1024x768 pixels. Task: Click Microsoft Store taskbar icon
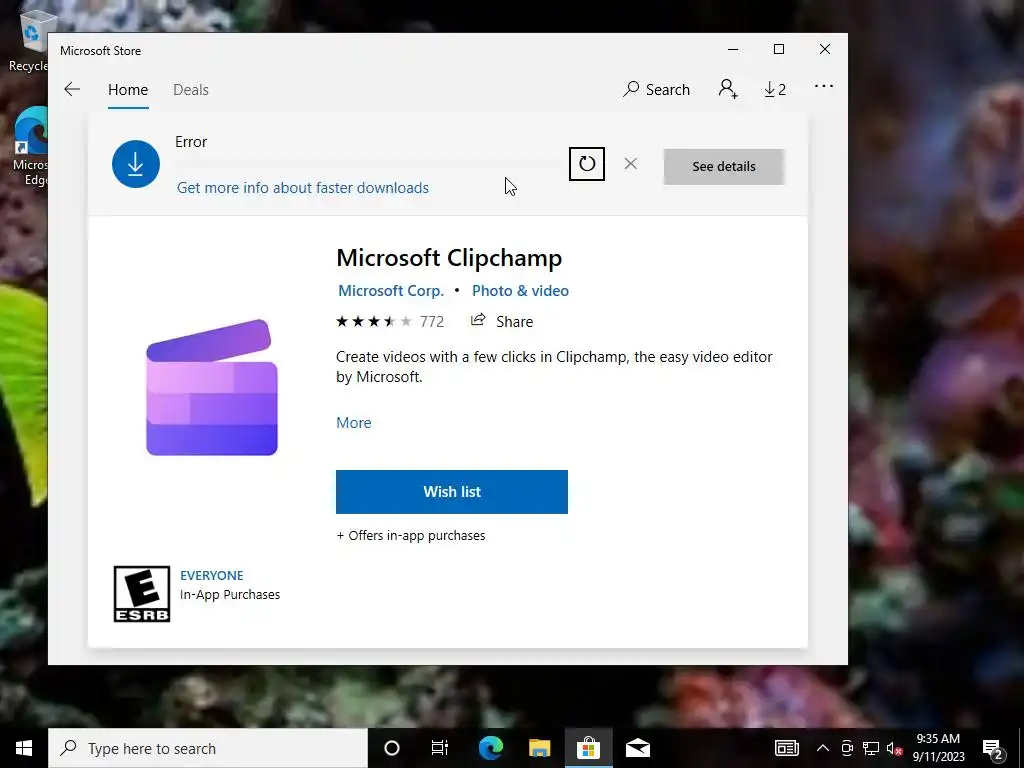(588, 748)
